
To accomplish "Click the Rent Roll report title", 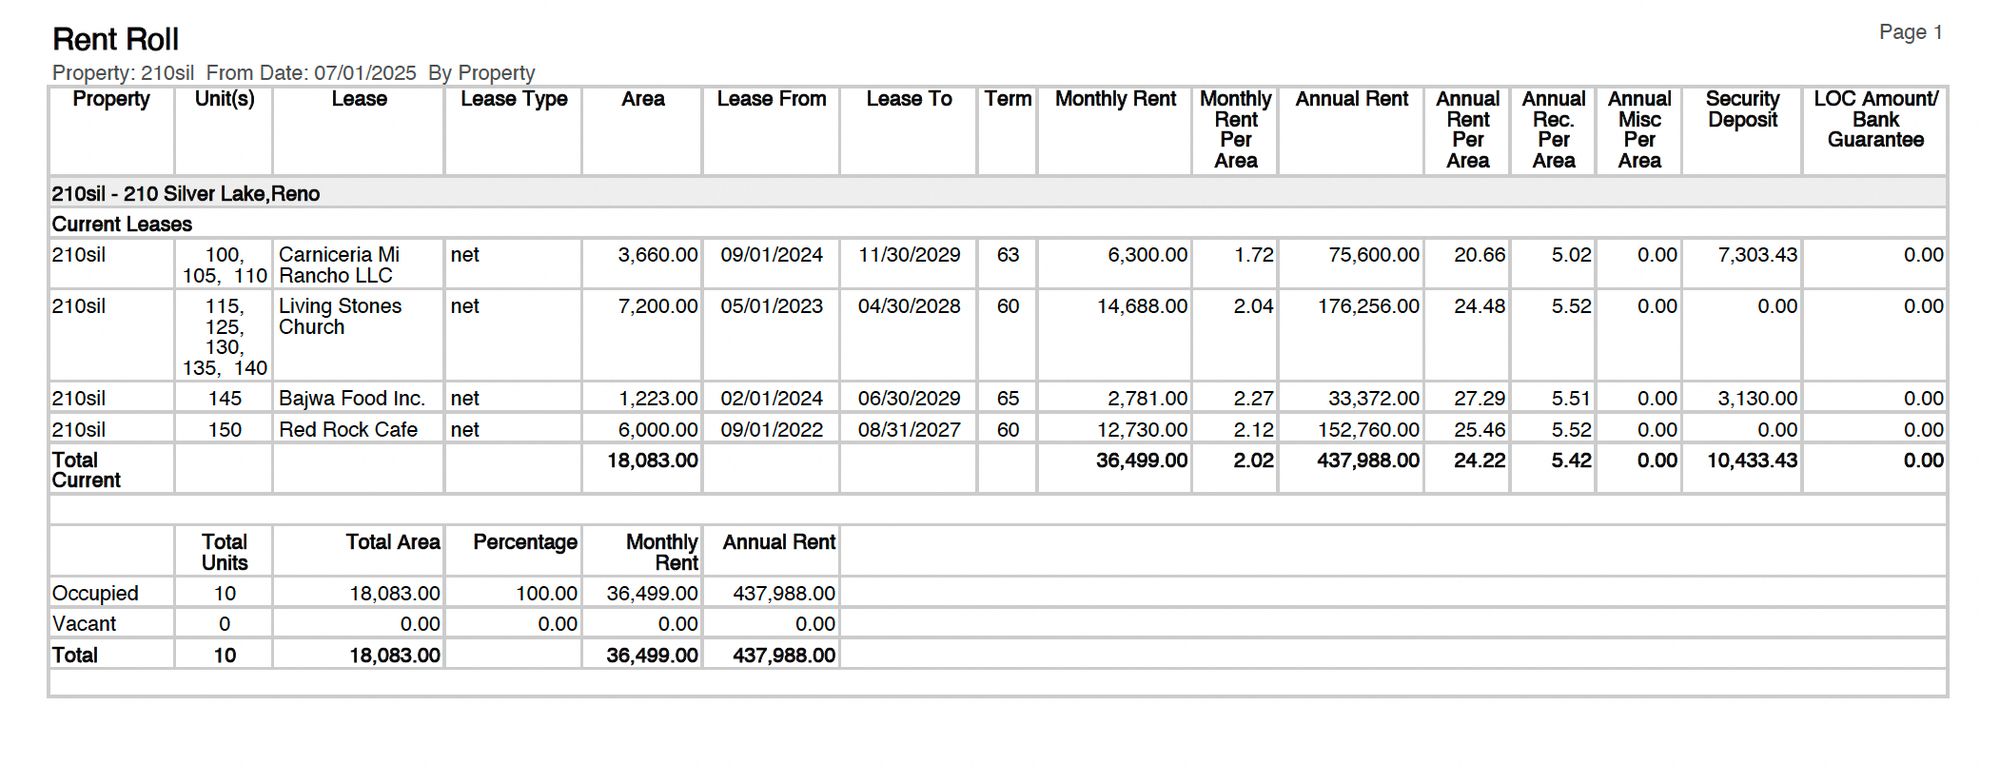I will [x=115, y=39].
